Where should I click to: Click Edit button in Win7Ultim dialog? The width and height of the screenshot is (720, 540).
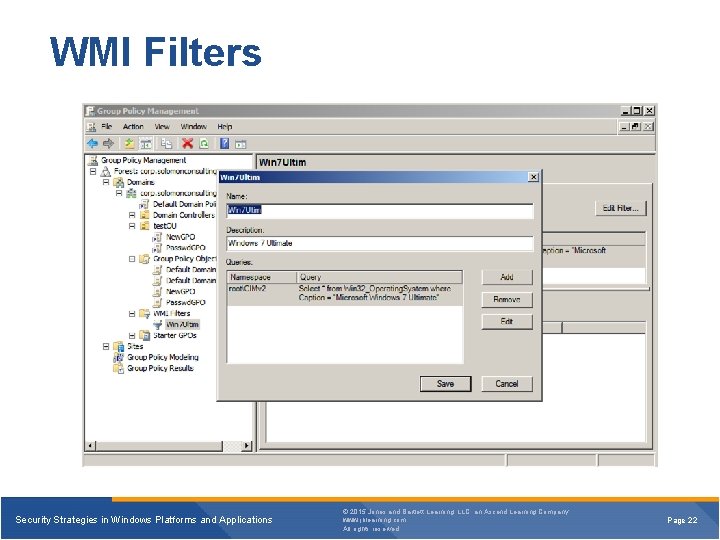(x=507, y=321)
